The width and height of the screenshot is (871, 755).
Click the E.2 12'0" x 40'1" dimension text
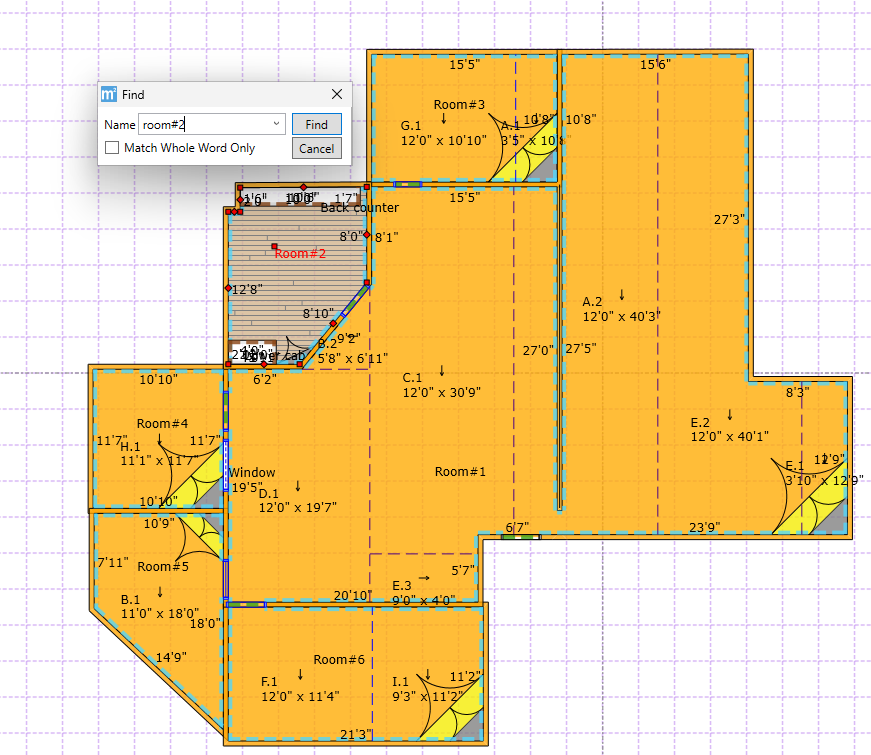click(729, 429)
